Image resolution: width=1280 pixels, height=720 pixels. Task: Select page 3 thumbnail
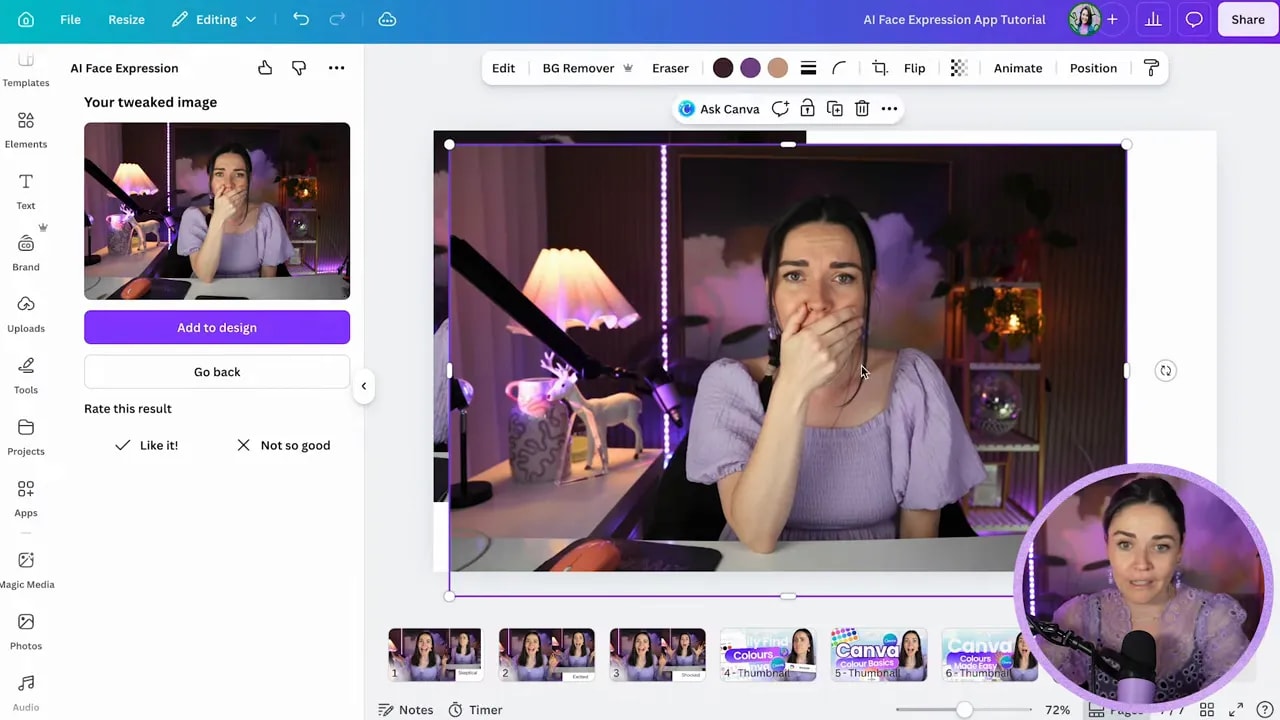tap(657, 655)
